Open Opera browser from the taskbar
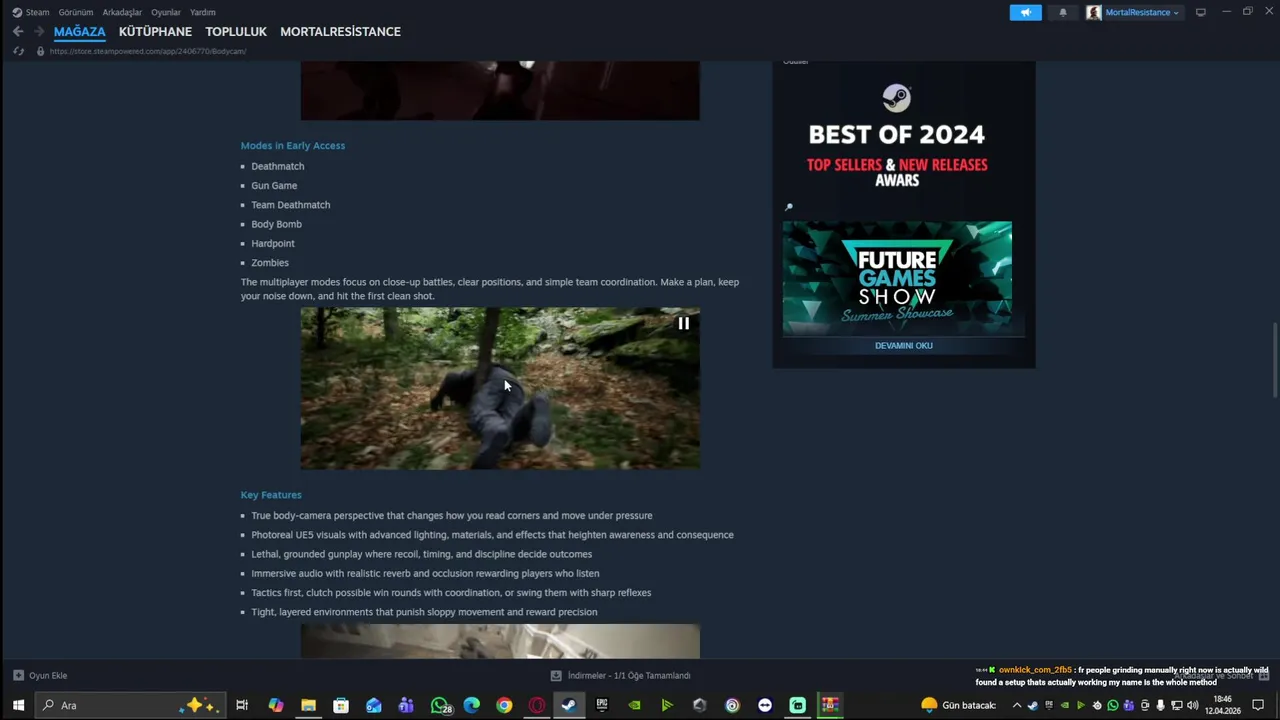Image resolution: width=1280 pixels, height=720 pixels. [537, 705]
